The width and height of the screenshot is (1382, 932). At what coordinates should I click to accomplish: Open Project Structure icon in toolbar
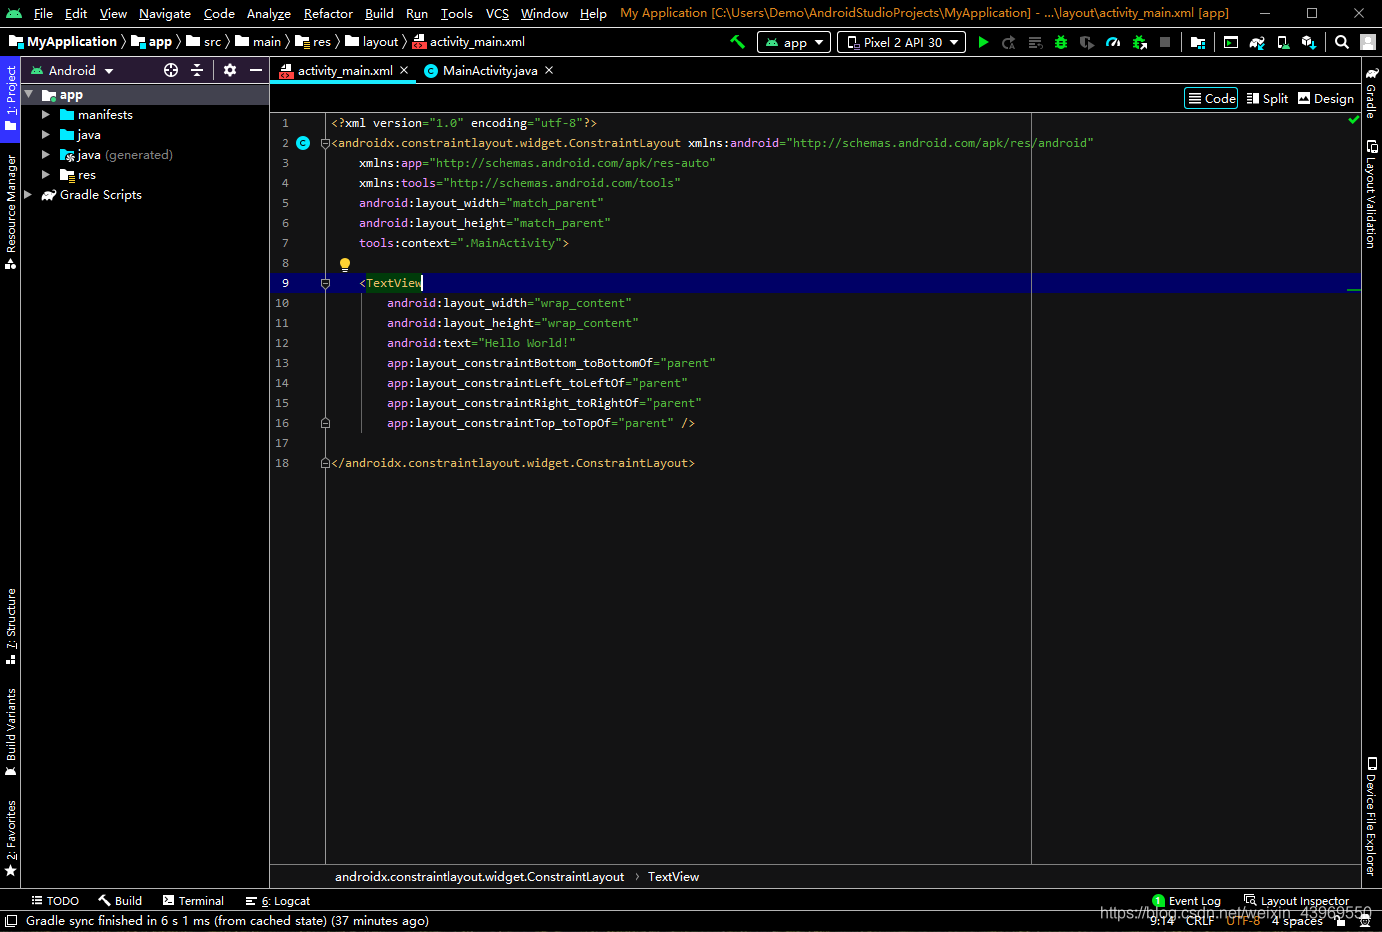click(1198, 42)
